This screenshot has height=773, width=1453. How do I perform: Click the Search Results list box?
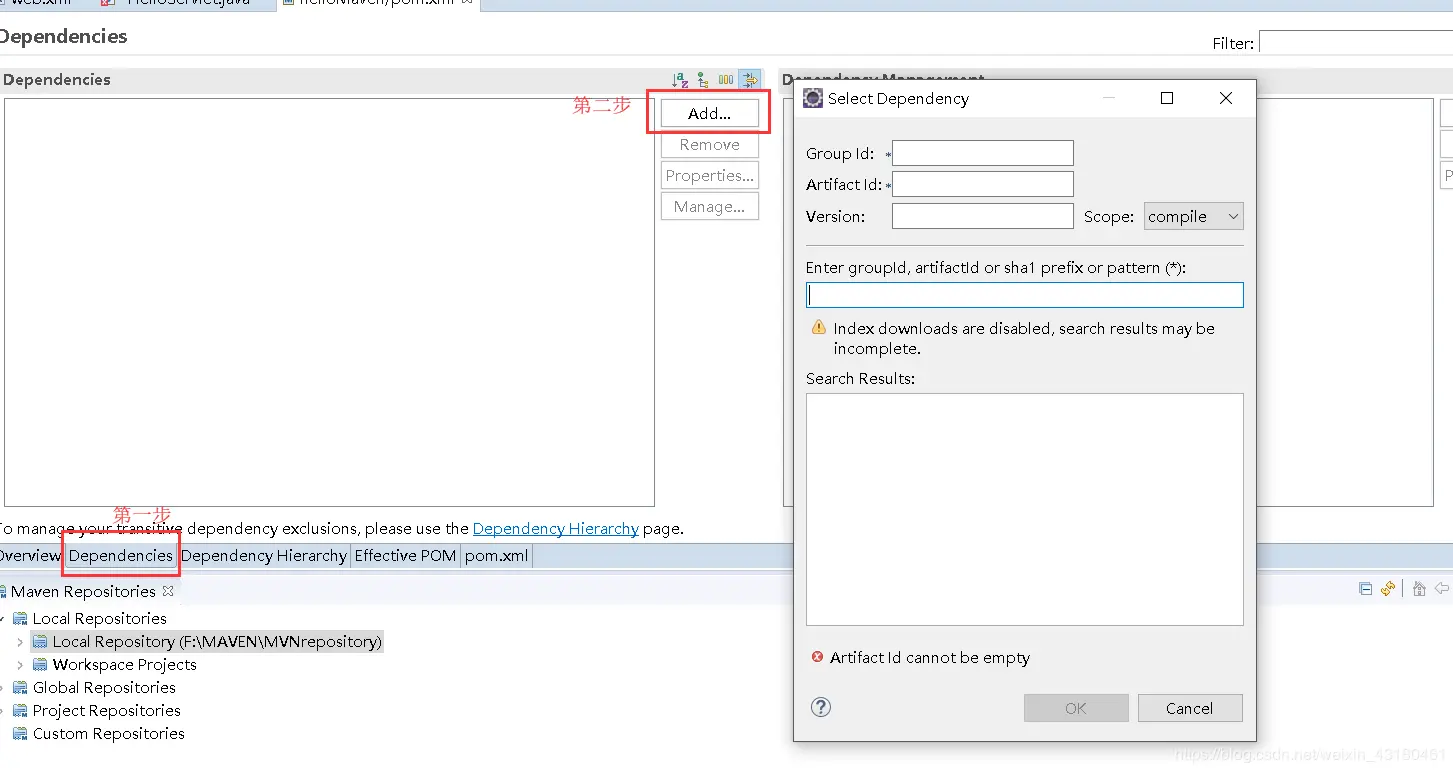[1025, 509]
